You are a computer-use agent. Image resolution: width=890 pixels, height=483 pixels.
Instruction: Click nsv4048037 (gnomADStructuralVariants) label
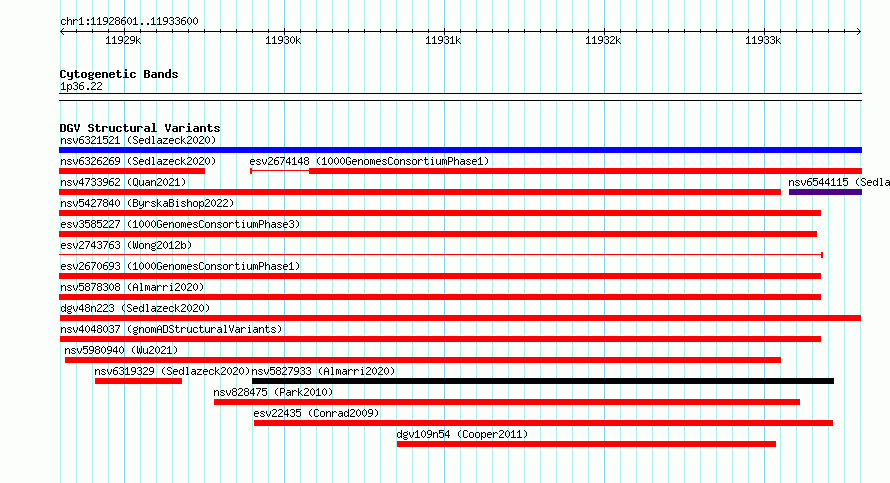[x=171, y=329]
